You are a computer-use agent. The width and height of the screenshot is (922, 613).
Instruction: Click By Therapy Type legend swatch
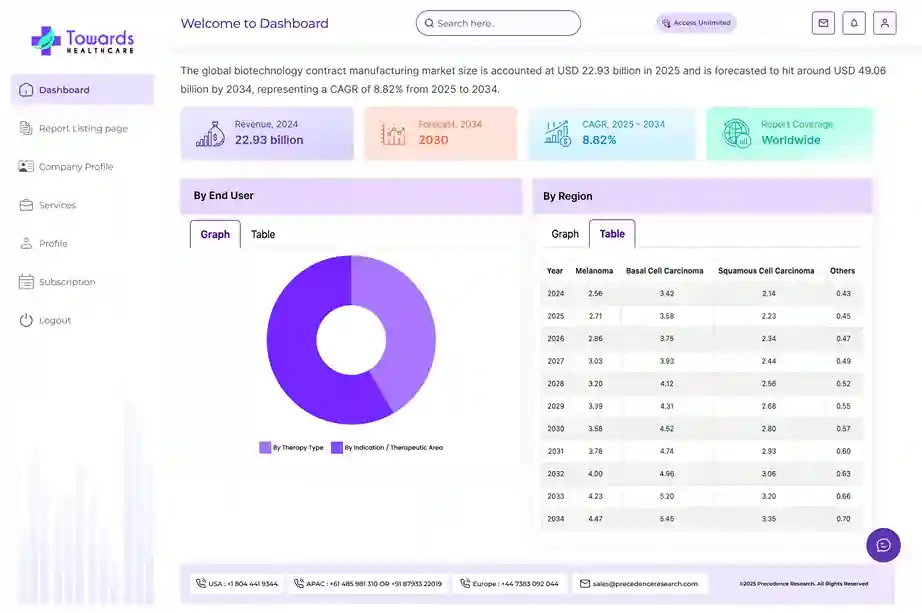click(265, 448)
